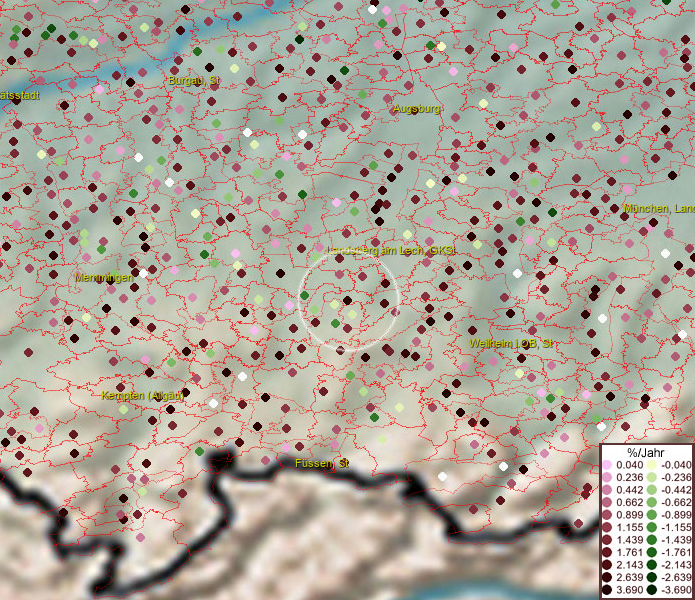Pick the 0.442 pink legend swatch

[x=607, y=490]
